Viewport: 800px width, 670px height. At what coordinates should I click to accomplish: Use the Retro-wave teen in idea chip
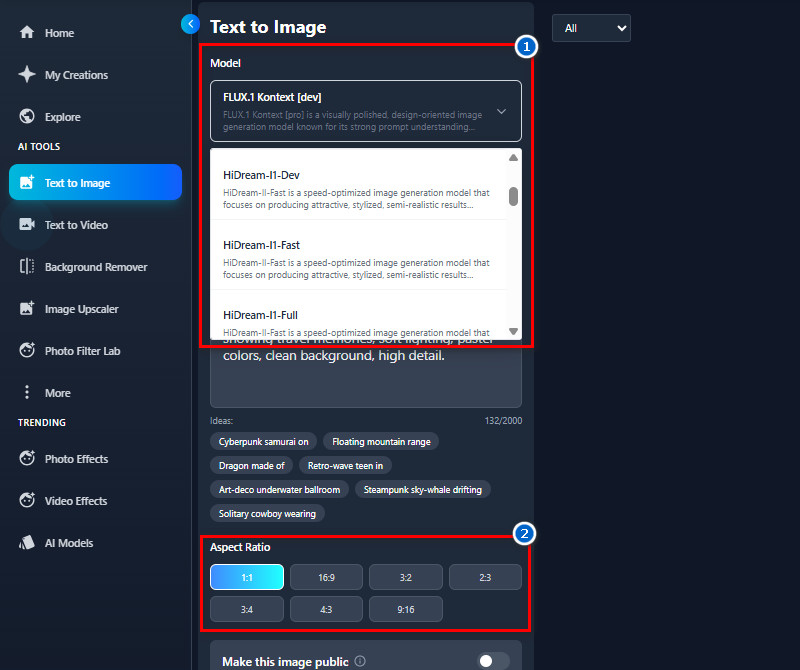tap(345, 465)
